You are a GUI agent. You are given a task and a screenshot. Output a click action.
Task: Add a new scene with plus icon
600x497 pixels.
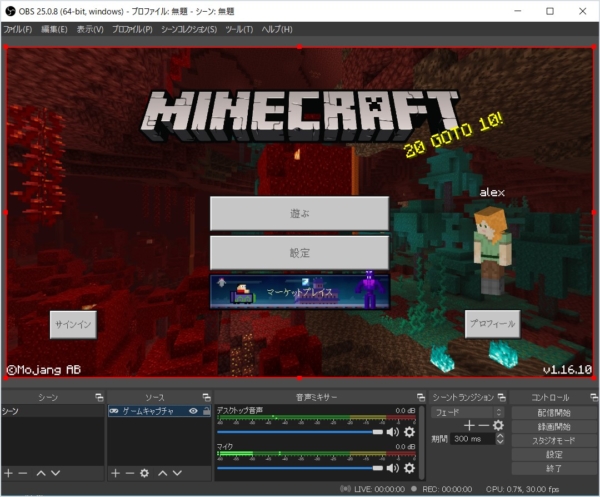[x=8, y=473]
